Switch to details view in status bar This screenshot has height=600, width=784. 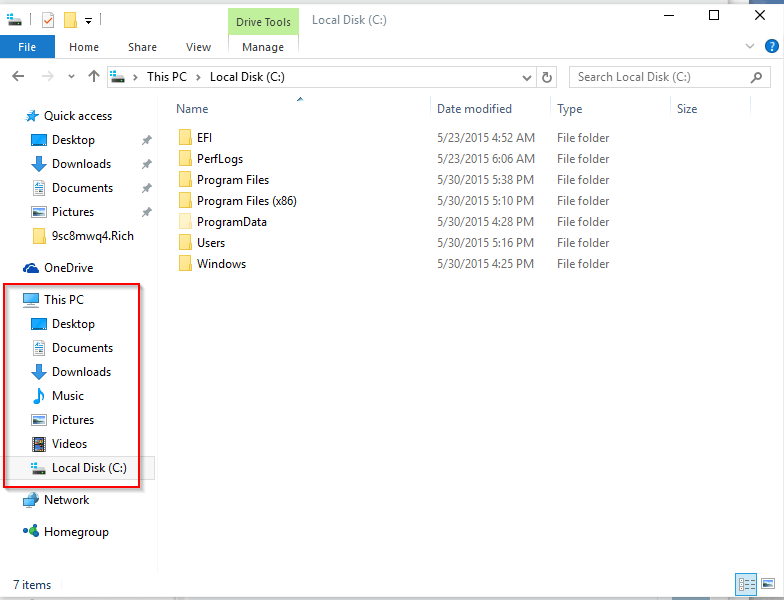746,584
